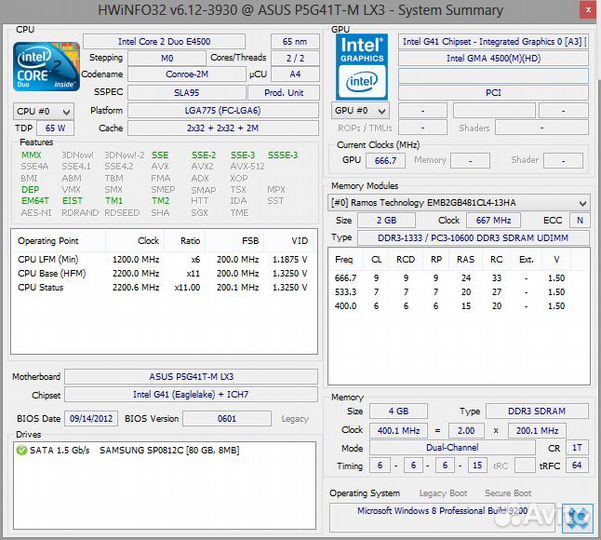The width and height of the screenshot is (601, 540).
Task: Expand the Ramos Technology memory module dropdown
Action: click(458, 203)
